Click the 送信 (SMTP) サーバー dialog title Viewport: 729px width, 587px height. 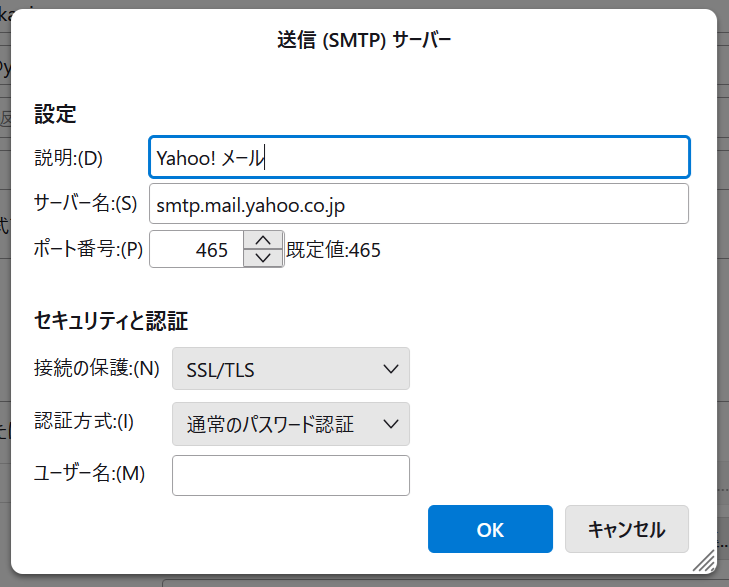tap(364, 41)
